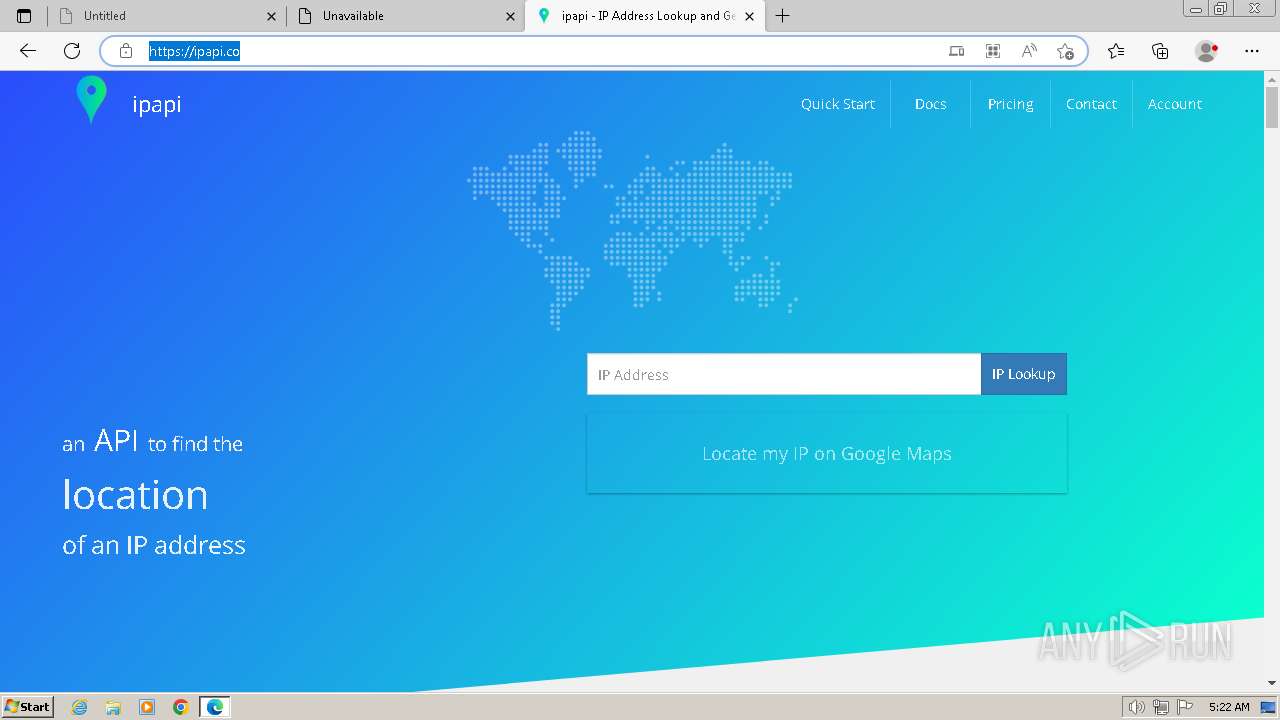Launch Internet Explorer from taskbar

80,707
